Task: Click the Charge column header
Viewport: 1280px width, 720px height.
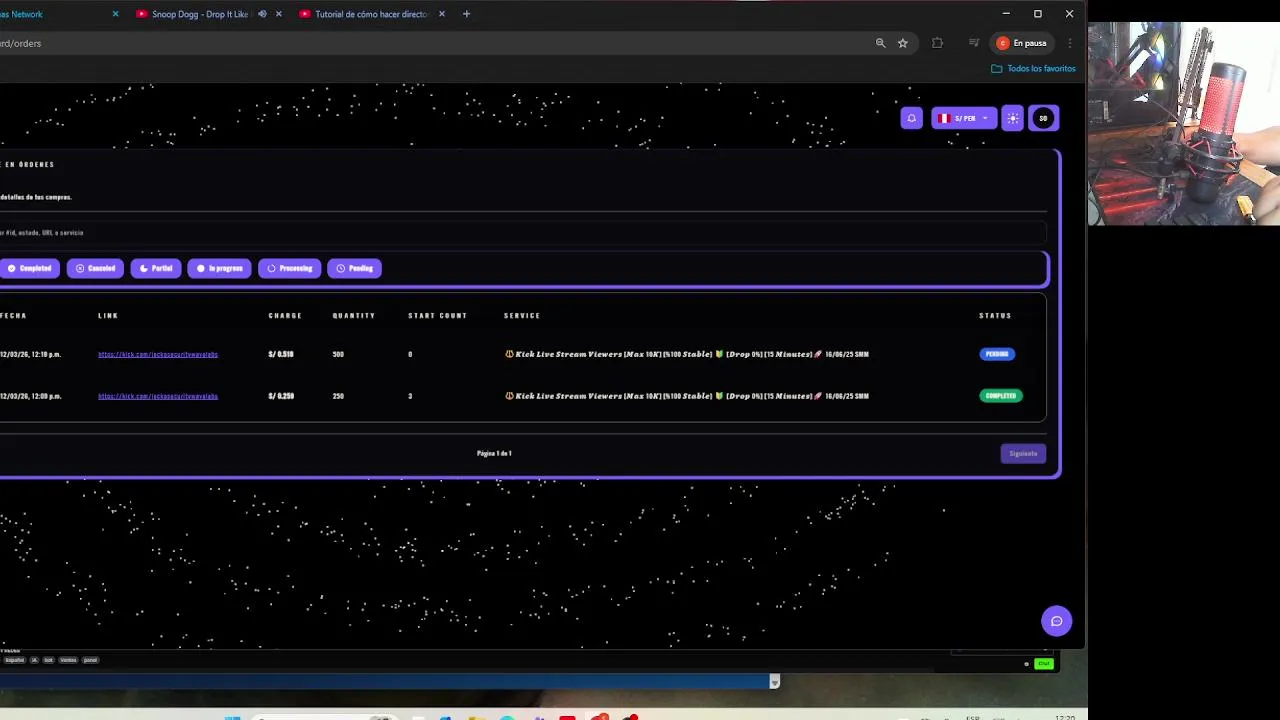Action: pos(285,315)
